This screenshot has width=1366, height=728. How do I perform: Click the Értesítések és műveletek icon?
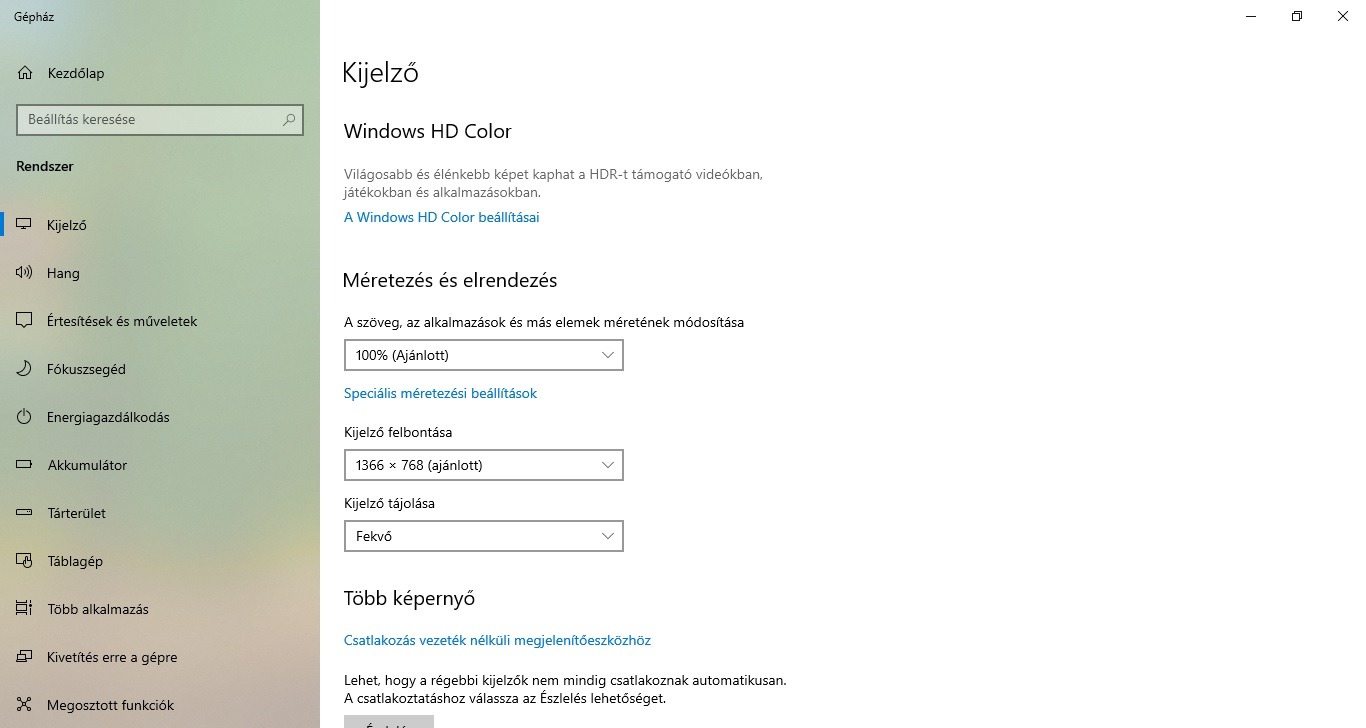click(25, 321)
